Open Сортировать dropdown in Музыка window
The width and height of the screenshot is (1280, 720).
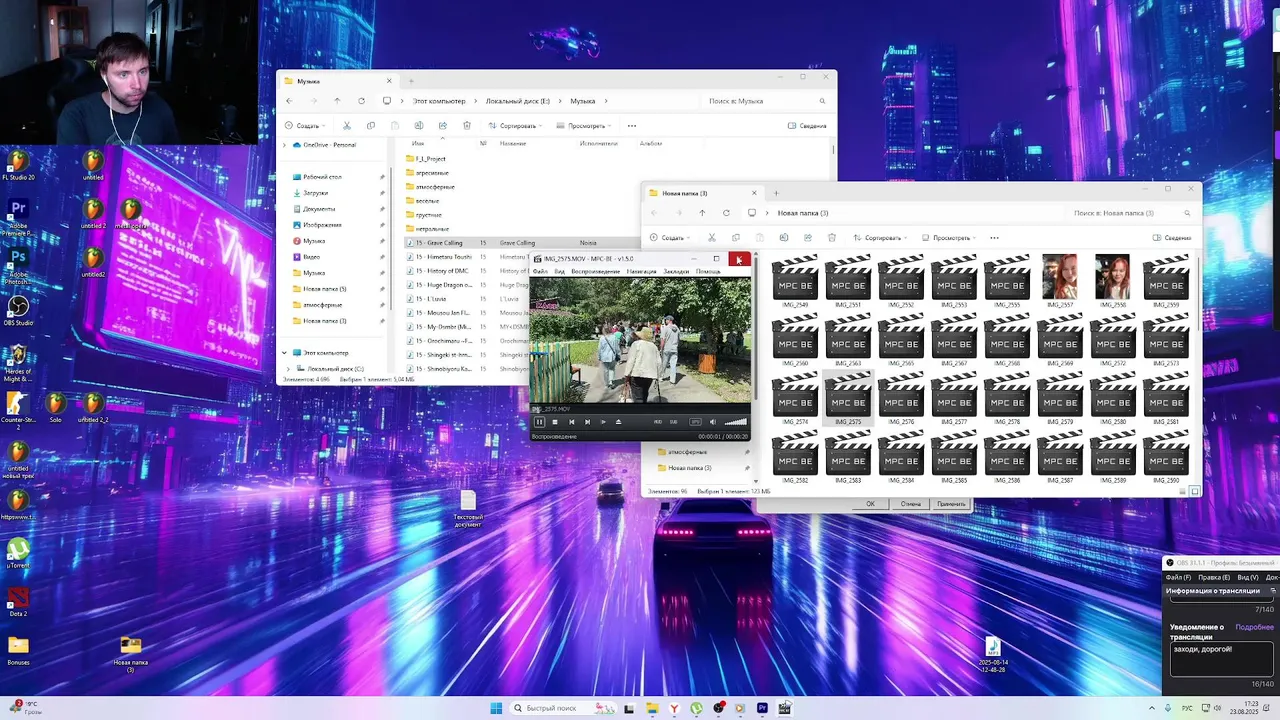pyautogui.click(x=515, y=126)
